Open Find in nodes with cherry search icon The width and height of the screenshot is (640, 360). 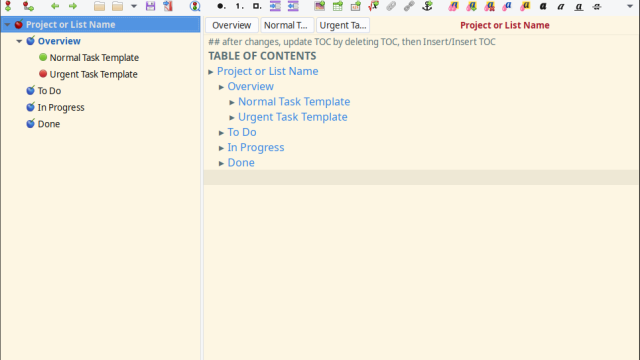(x=195, y=6)
